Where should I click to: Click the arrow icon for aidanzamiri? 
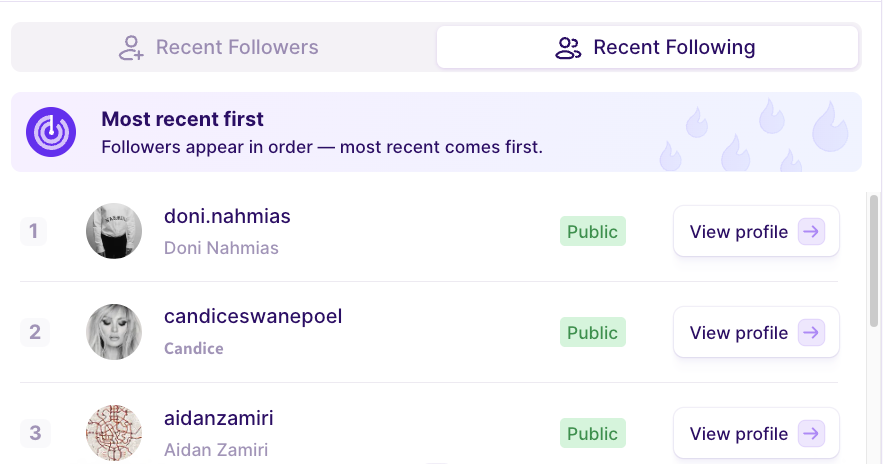click(813, 434)
